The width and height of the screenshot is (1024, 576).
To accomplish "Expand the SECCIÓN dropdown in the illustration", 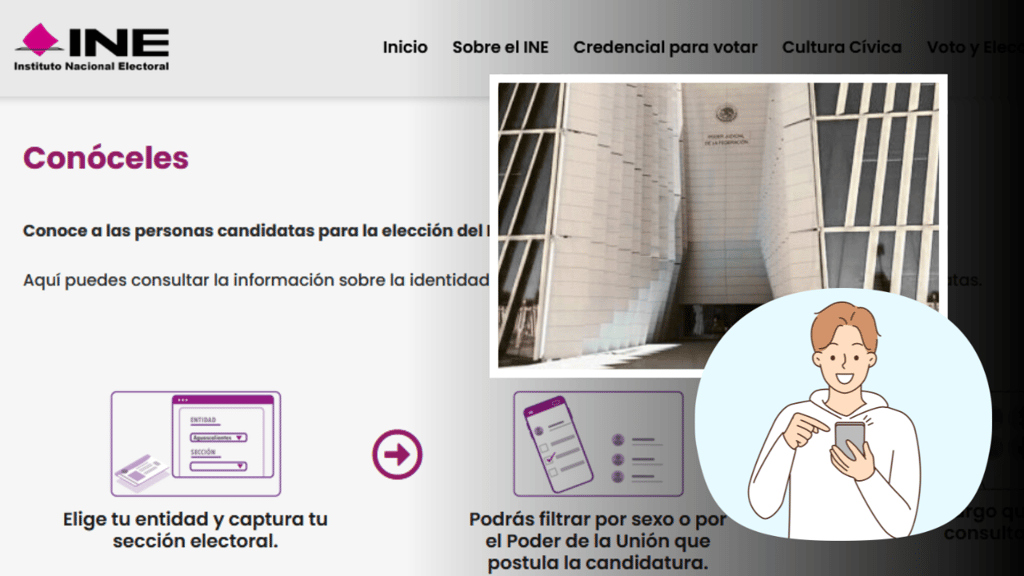I will pyautogui.click(x=219, y=466).
